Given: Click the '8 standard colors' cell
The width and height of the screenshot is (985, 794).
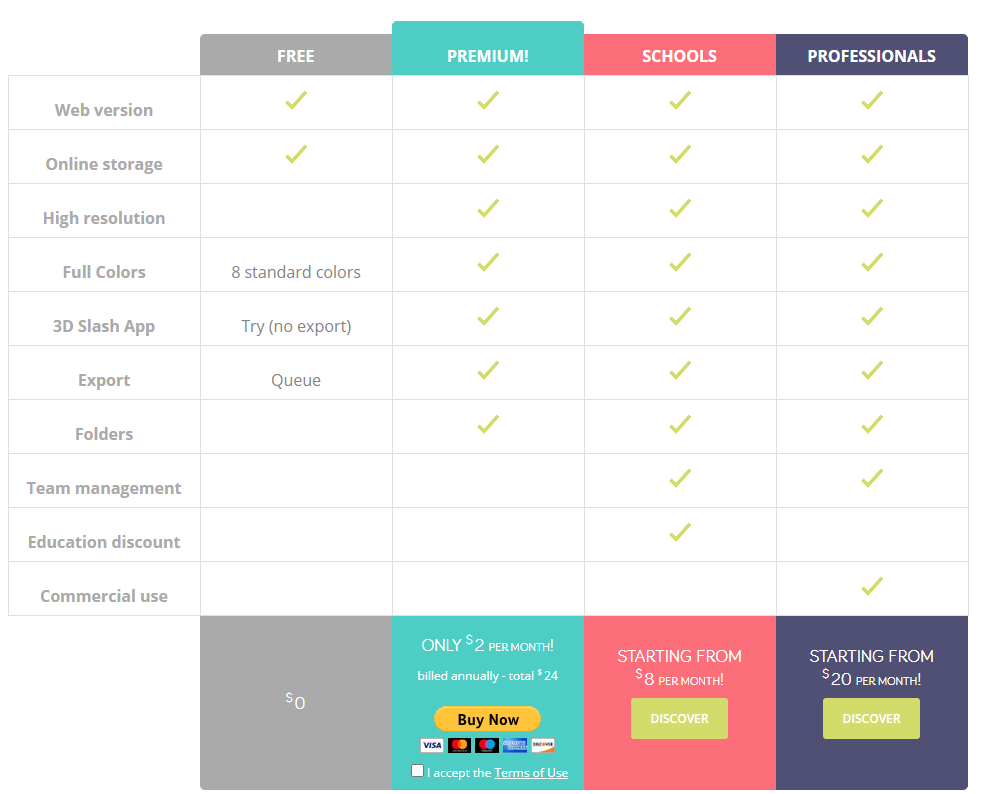Looking at the screenshot, I should click(x=296, y=272).
